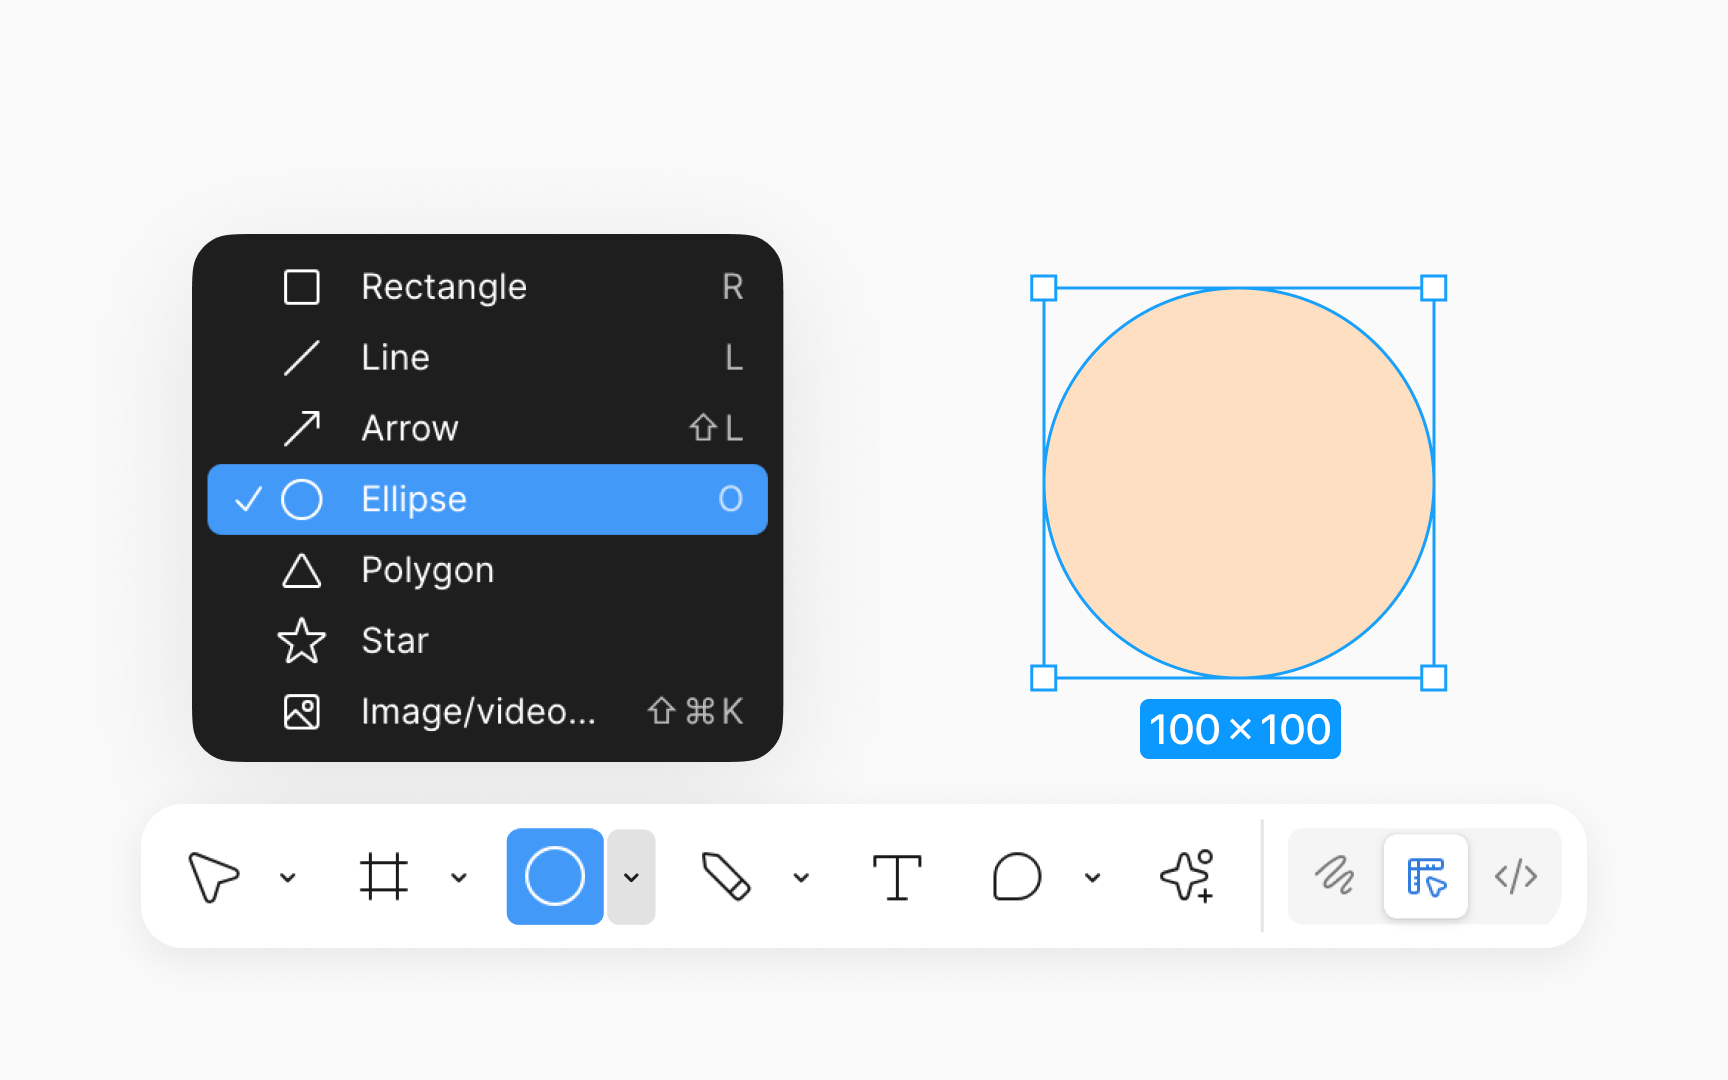Click the 100 × 100 size badge
The image size is (1728, 1080).
click(x=1240, y=729)
